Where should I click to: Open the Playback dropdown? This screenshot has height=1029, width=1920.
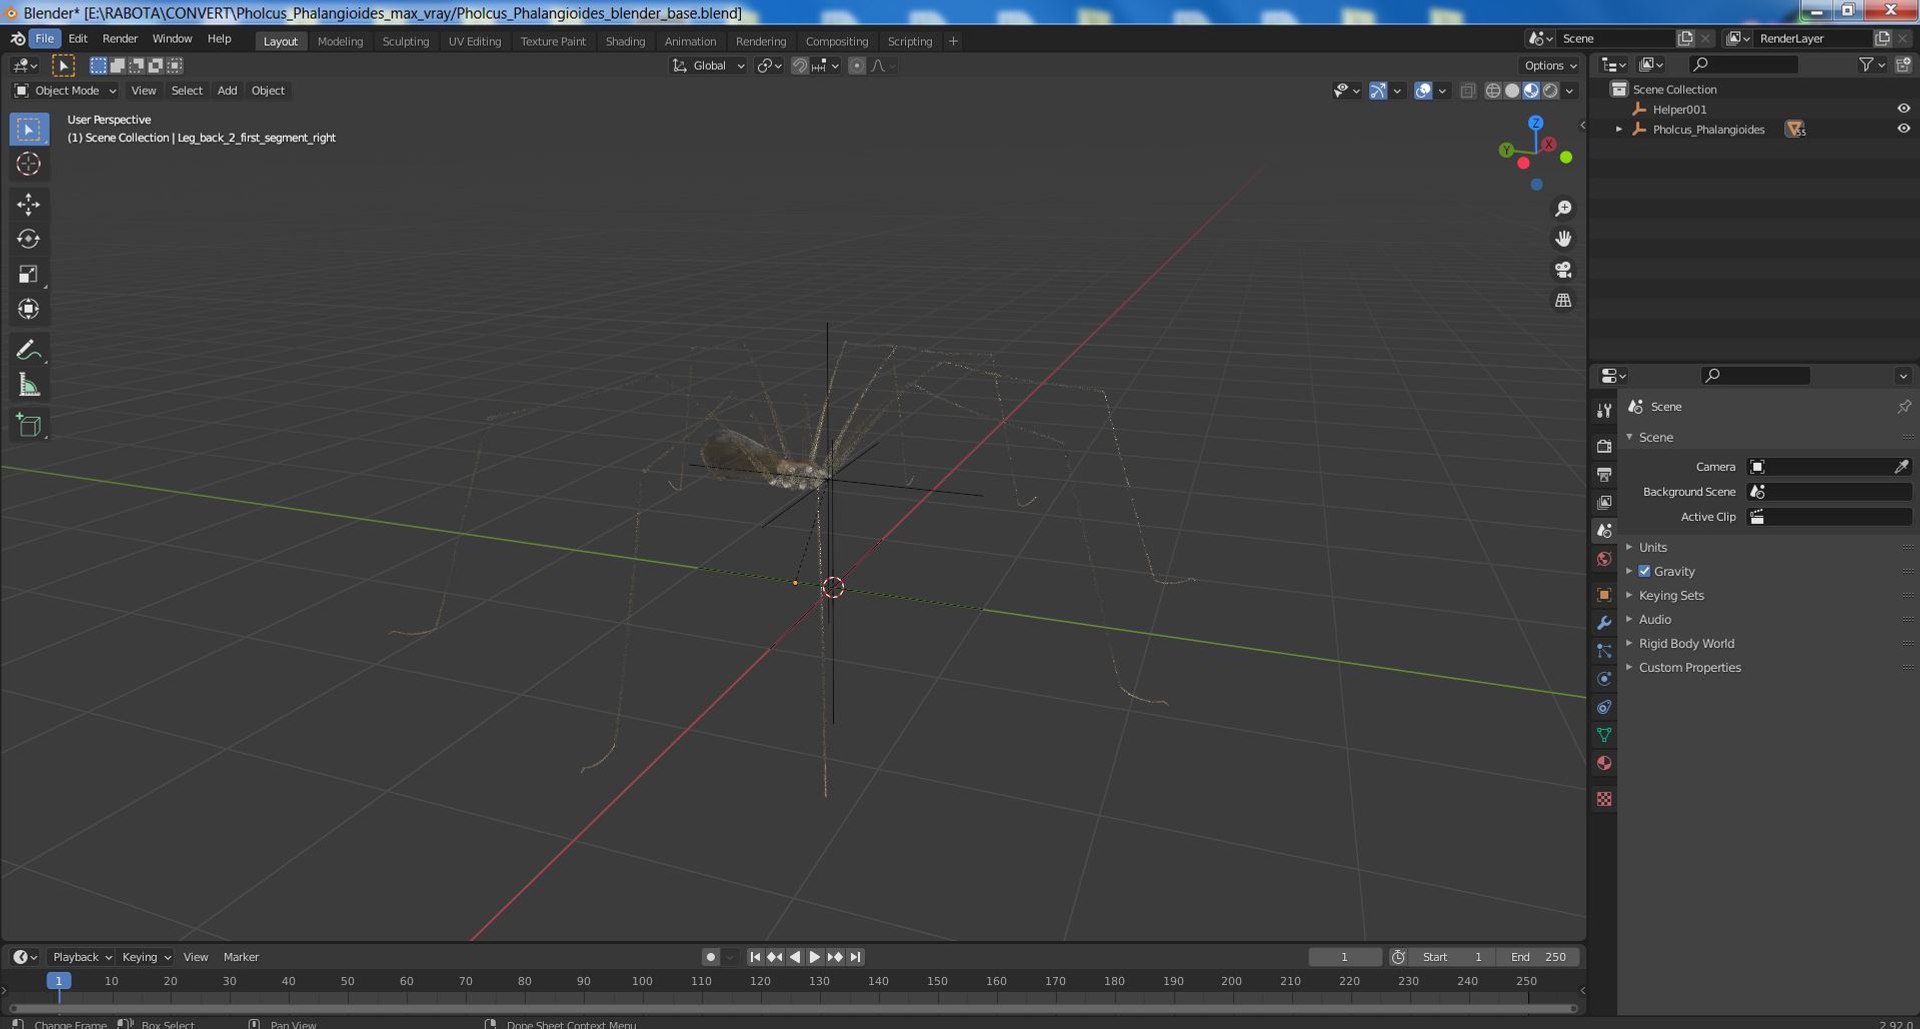pyautogui.click(x=81, y=957)
